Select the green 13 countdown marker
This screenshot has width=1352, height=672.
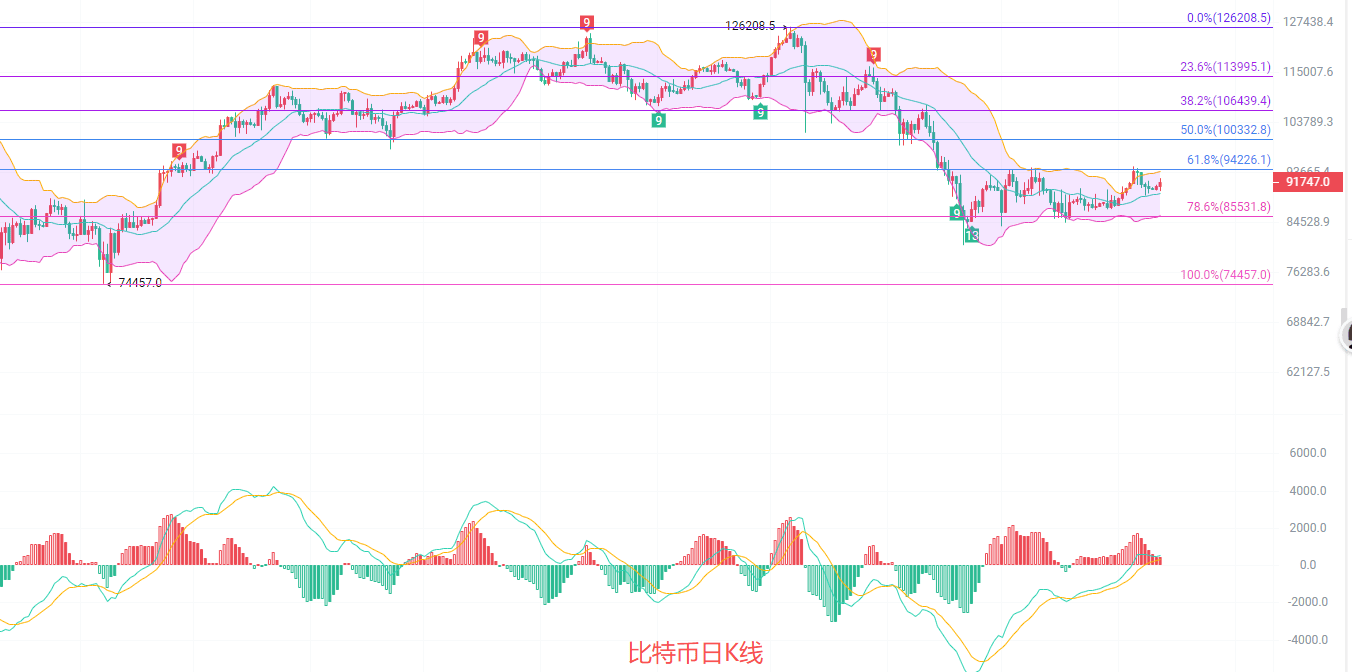971,235
